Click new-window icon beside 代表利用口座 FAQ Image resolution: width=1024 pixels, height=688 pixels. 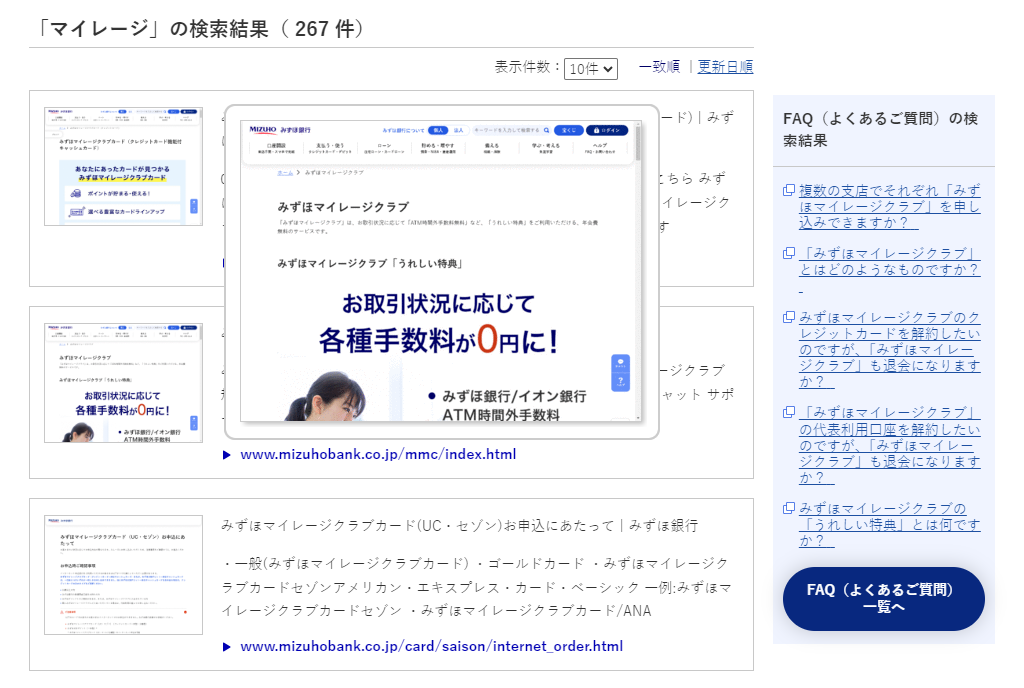click(x=789, y=413)
